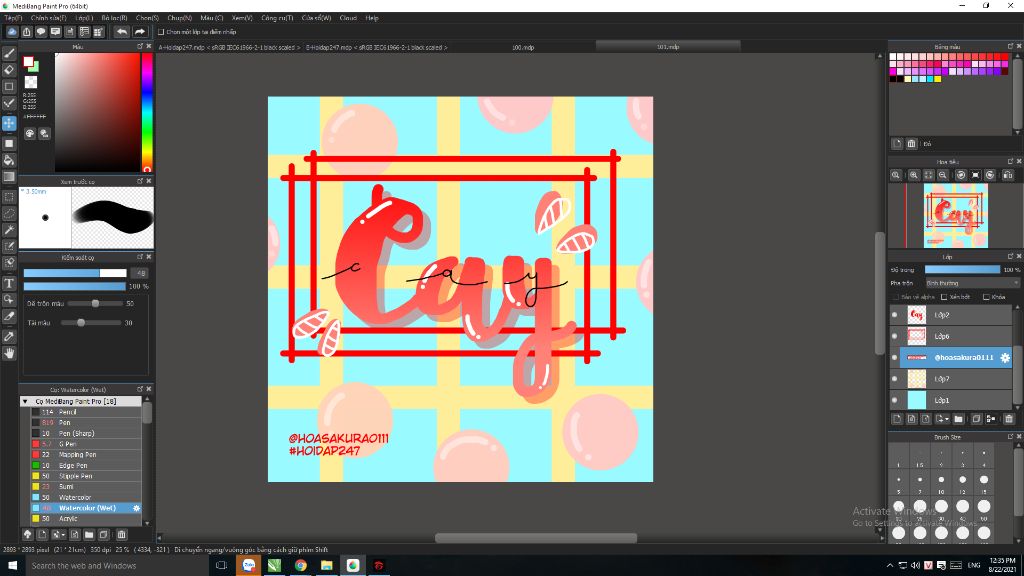The width and height of the screenshot is (1024, 576).
Task: Select the Move tool
Action: point(9,123)
